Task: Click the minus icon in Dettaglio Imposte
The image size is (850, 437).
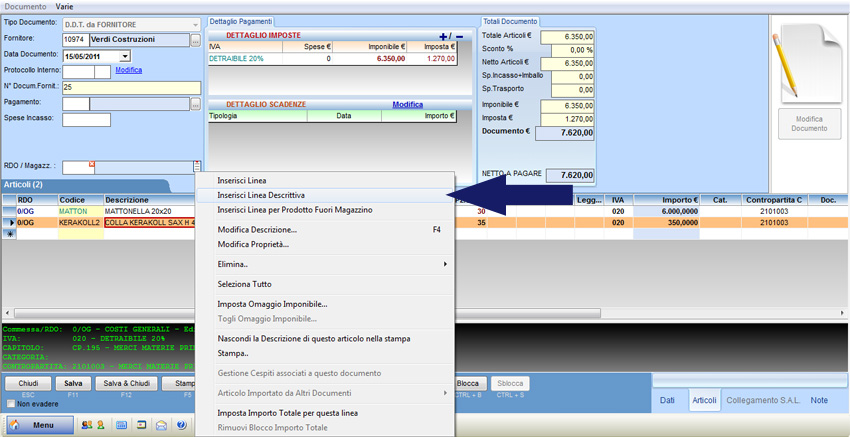Action: pos(459,36)
